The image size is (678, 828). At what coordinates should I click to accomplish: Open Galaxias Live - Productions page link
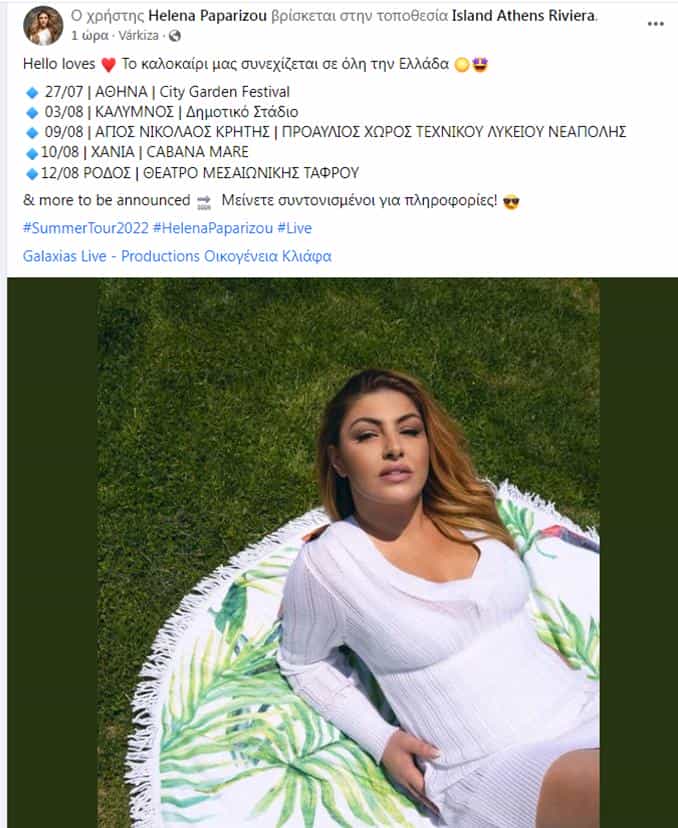click(177, 256)
